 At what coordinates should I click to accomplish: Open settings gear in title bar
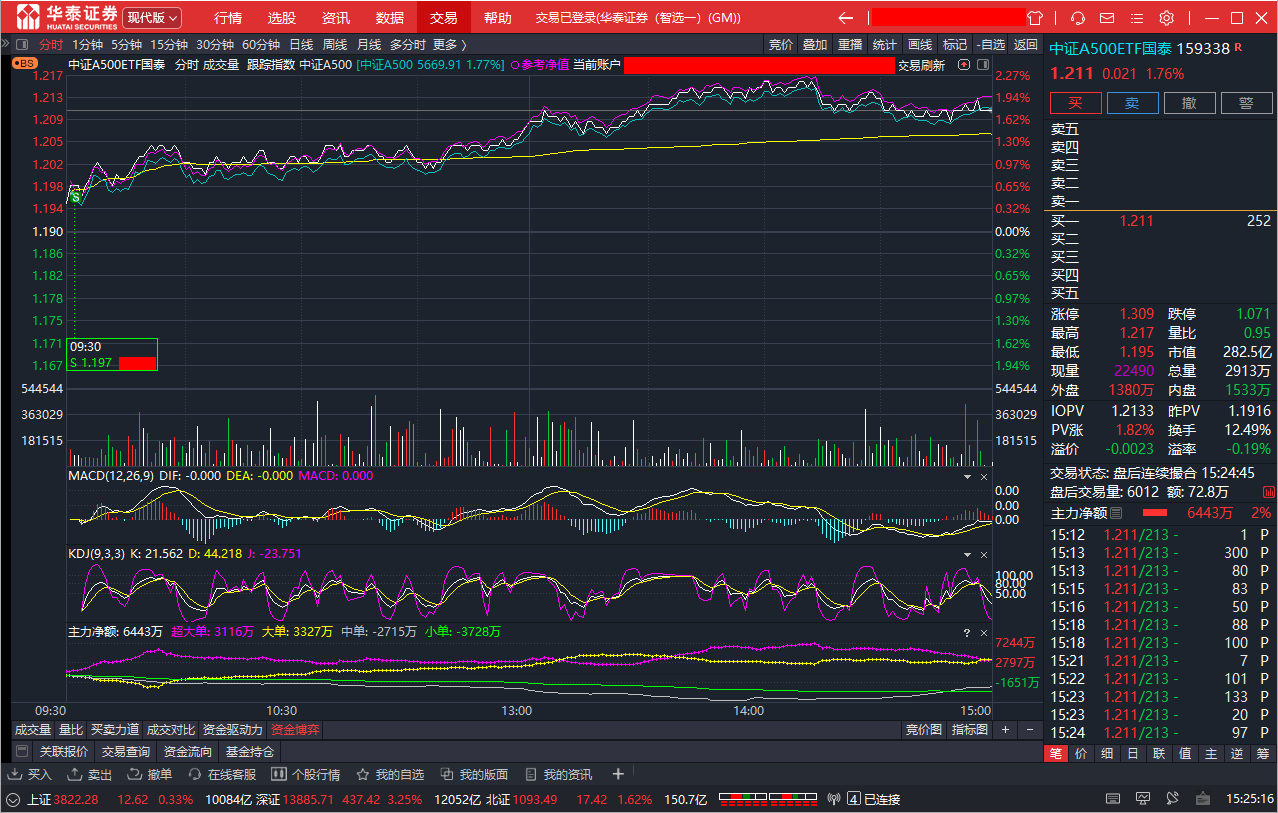pos(1166,18)
